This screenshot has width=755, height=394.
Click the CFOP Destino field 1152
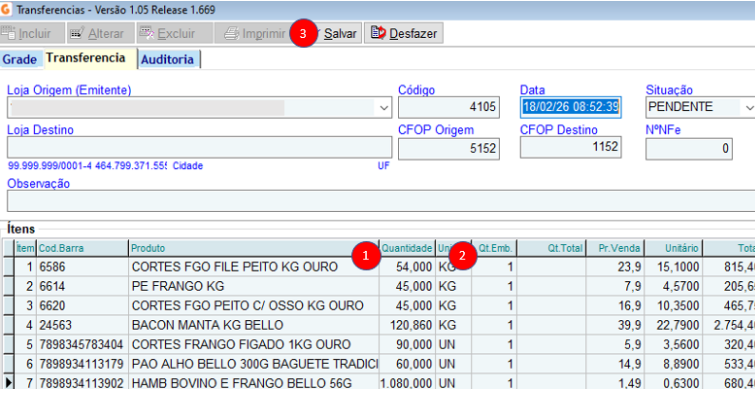(571, 147)
